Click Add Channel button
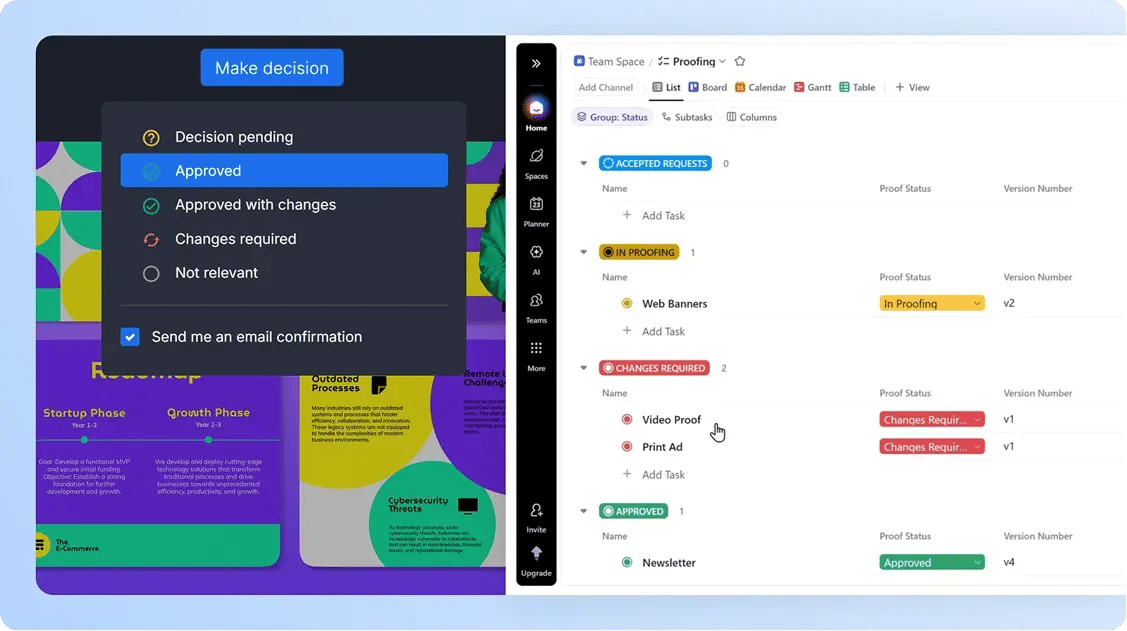The width and height of the screenshot is (1127, 631). 606,88
